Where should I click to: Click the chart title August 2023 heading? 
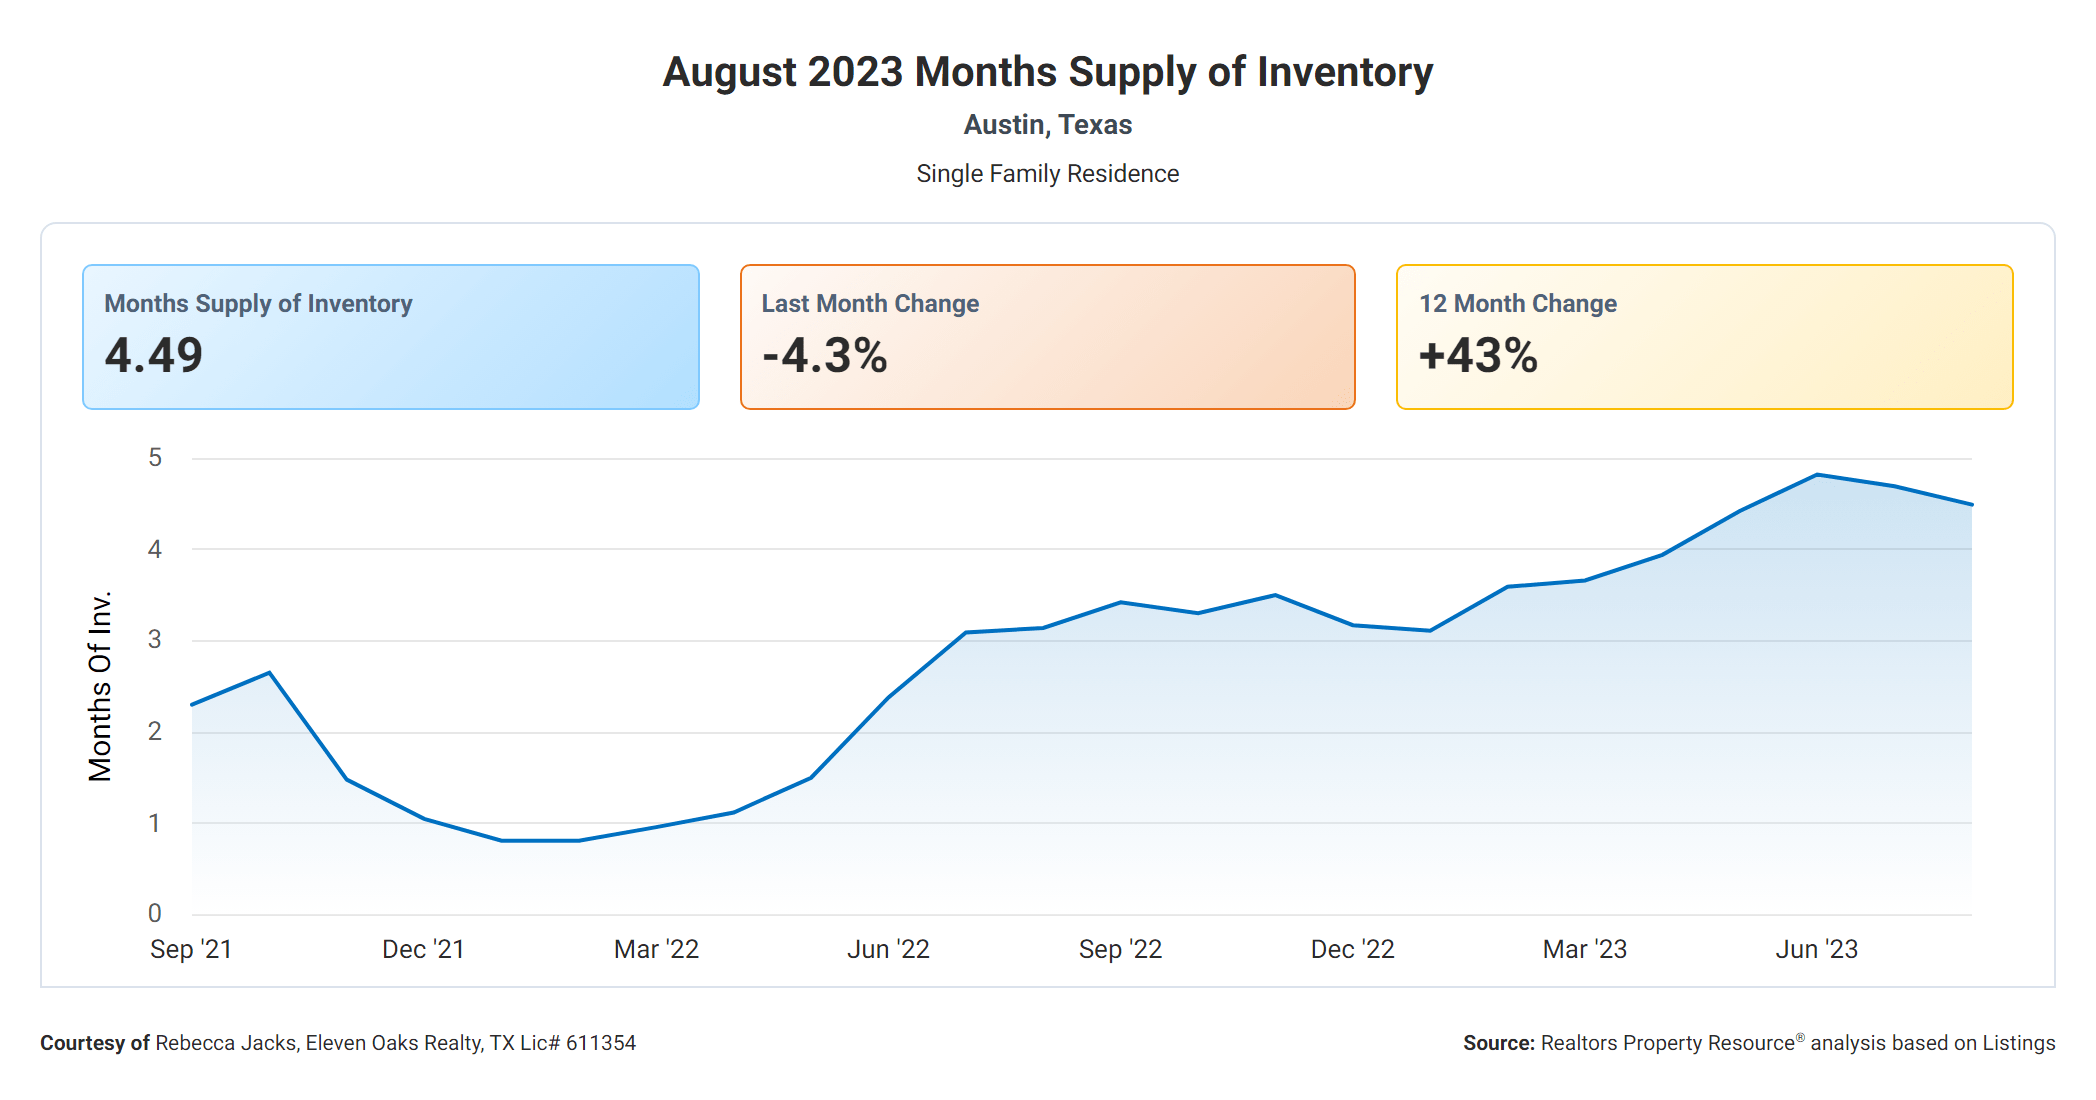click(x=1047, y=72)
